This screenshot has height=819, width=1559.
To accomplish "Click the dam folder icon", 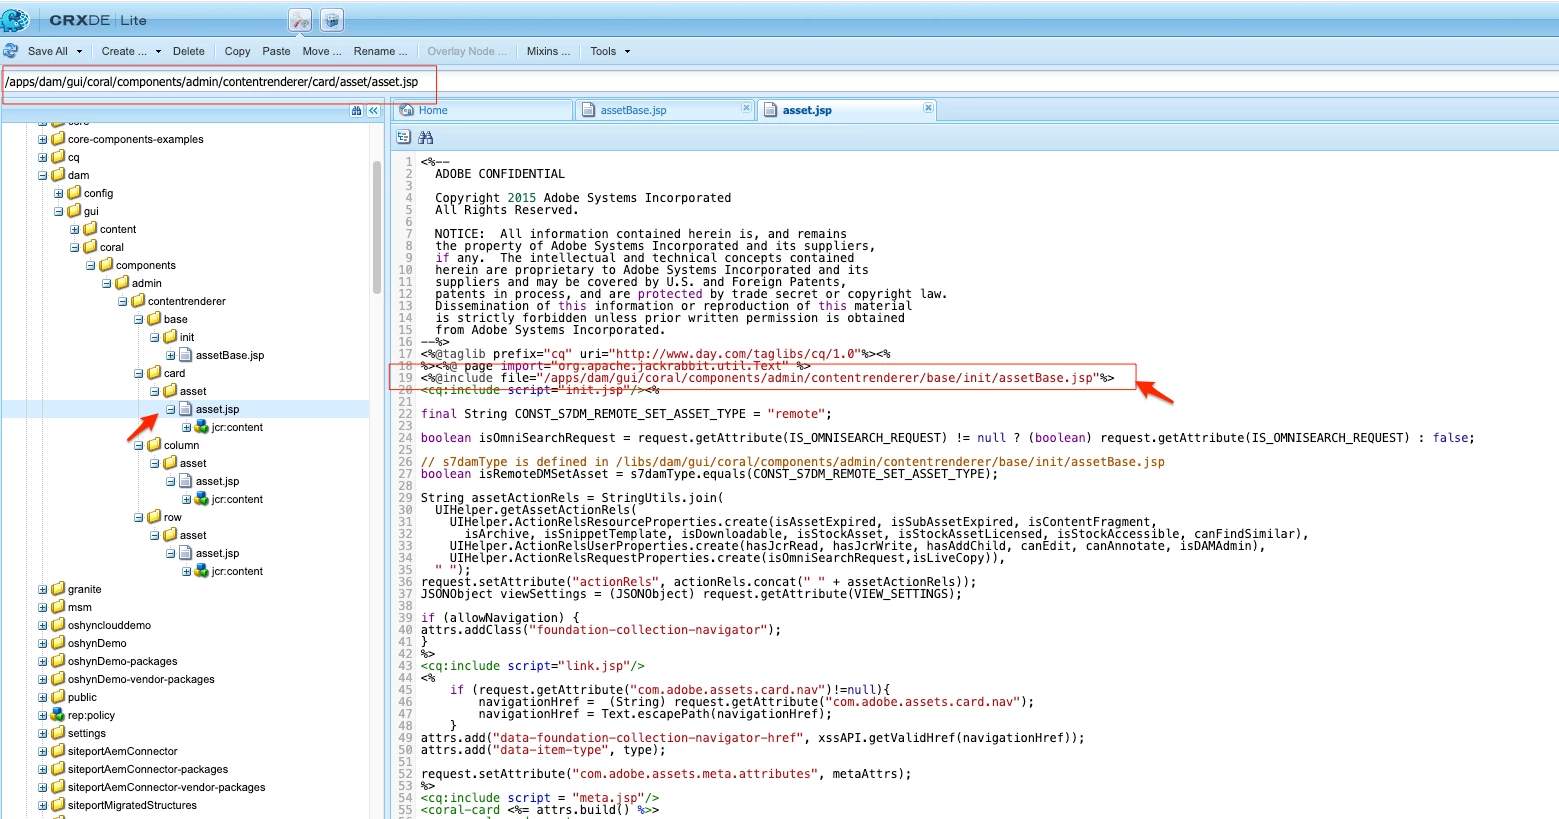I will pyautogui.click(x=58, y=175).
